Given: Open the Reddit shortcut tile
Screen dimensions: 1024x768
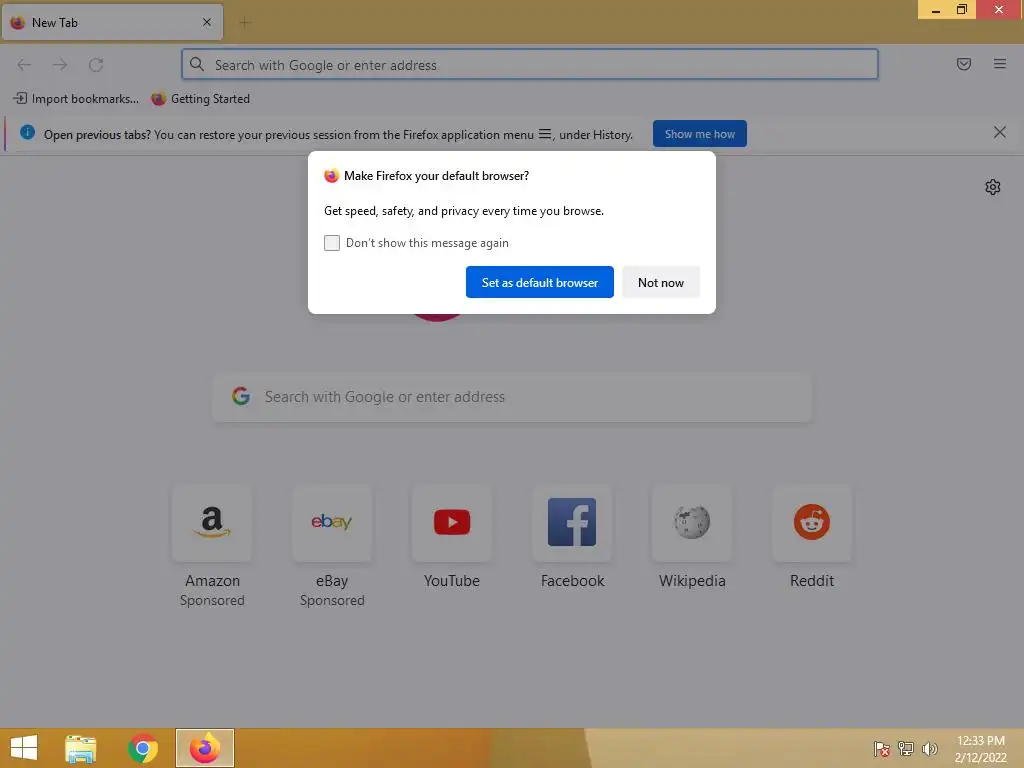Looking at the screenshot, I should click(812, 522).
